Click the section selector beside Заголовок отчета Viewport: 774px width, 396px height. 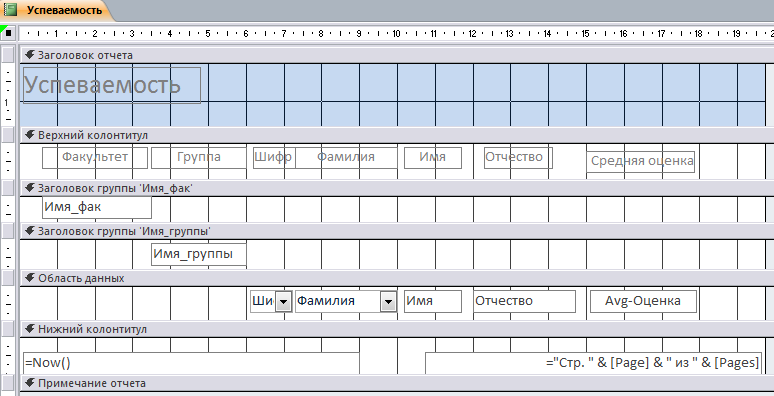8,55
